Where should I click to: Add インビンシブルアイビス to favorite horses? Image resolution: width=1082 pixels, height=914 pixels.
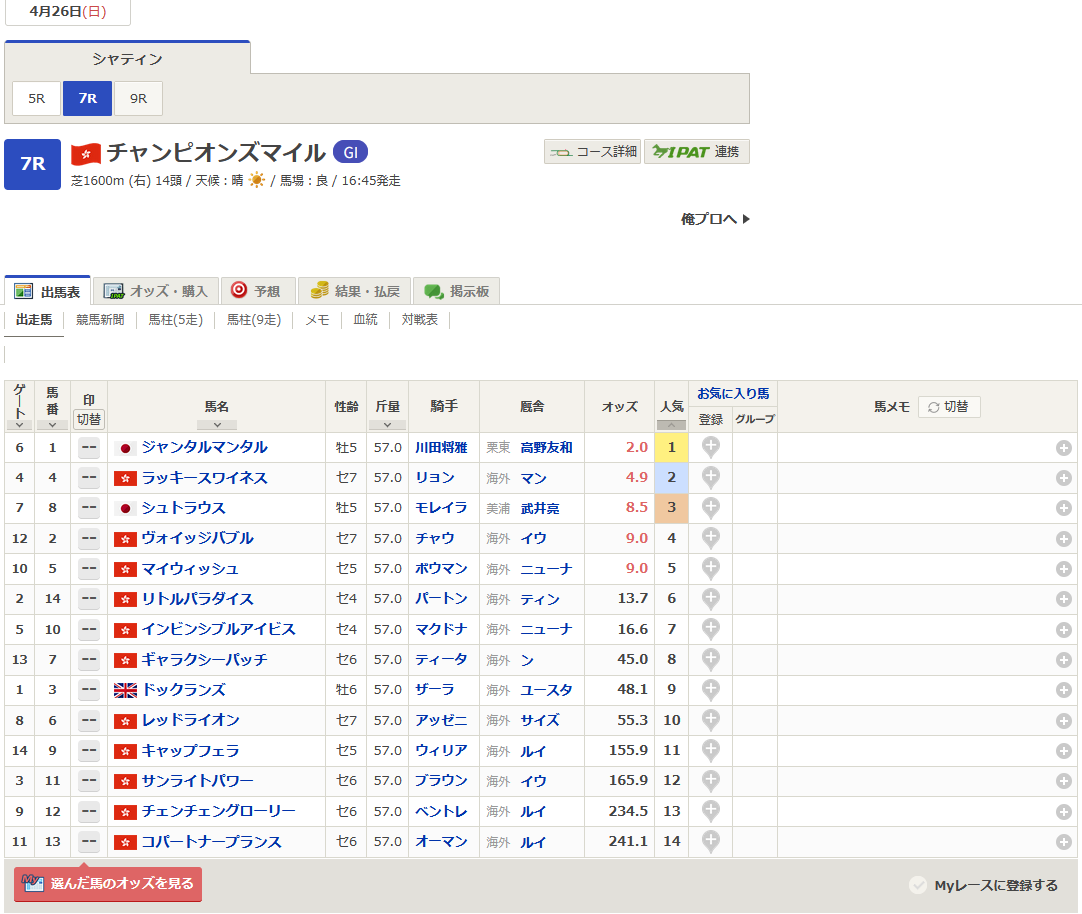[x=711, y=630]
